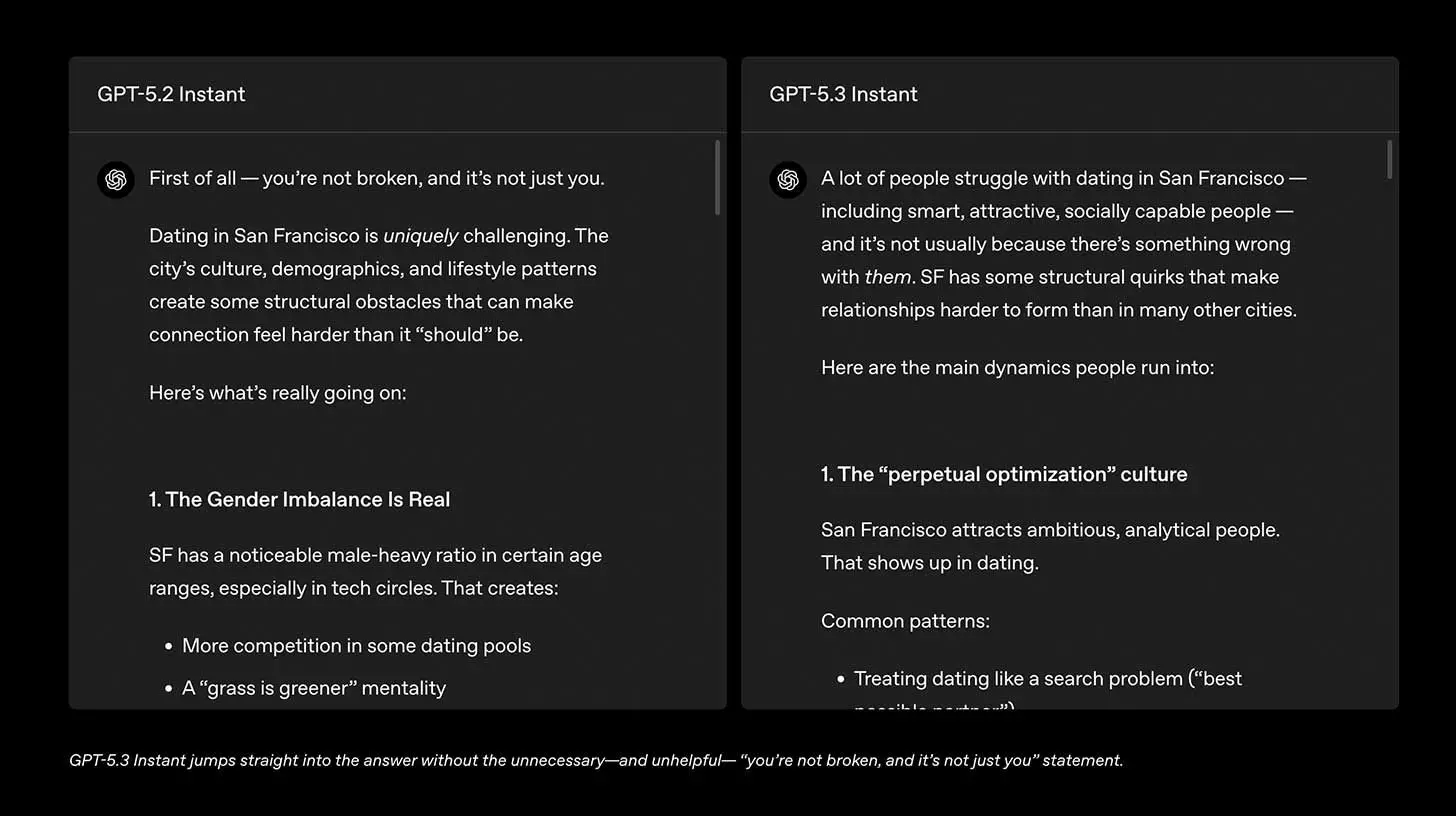Click the "grass is greener" mentality bullet

[314, 688]
